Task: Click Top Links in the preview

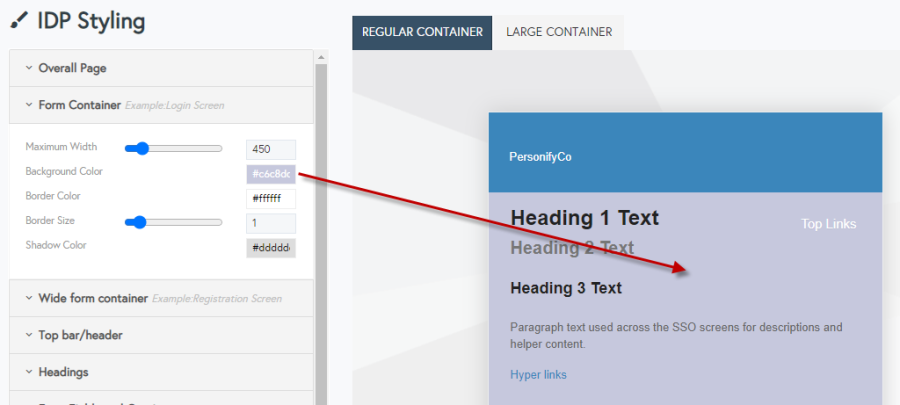Action: (828, 224)
